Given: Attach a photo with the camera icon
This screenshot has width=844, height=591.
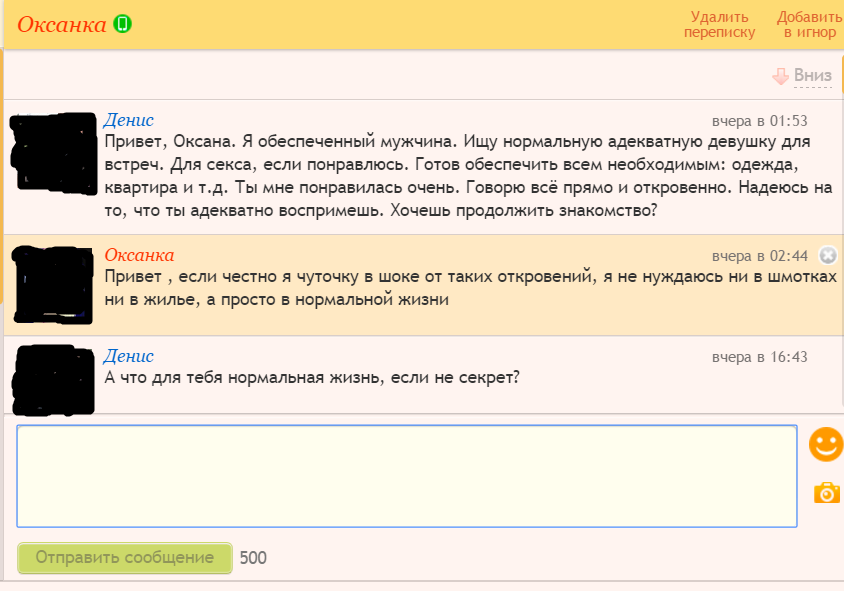Looking at the screenshot, I should (826, 492).
